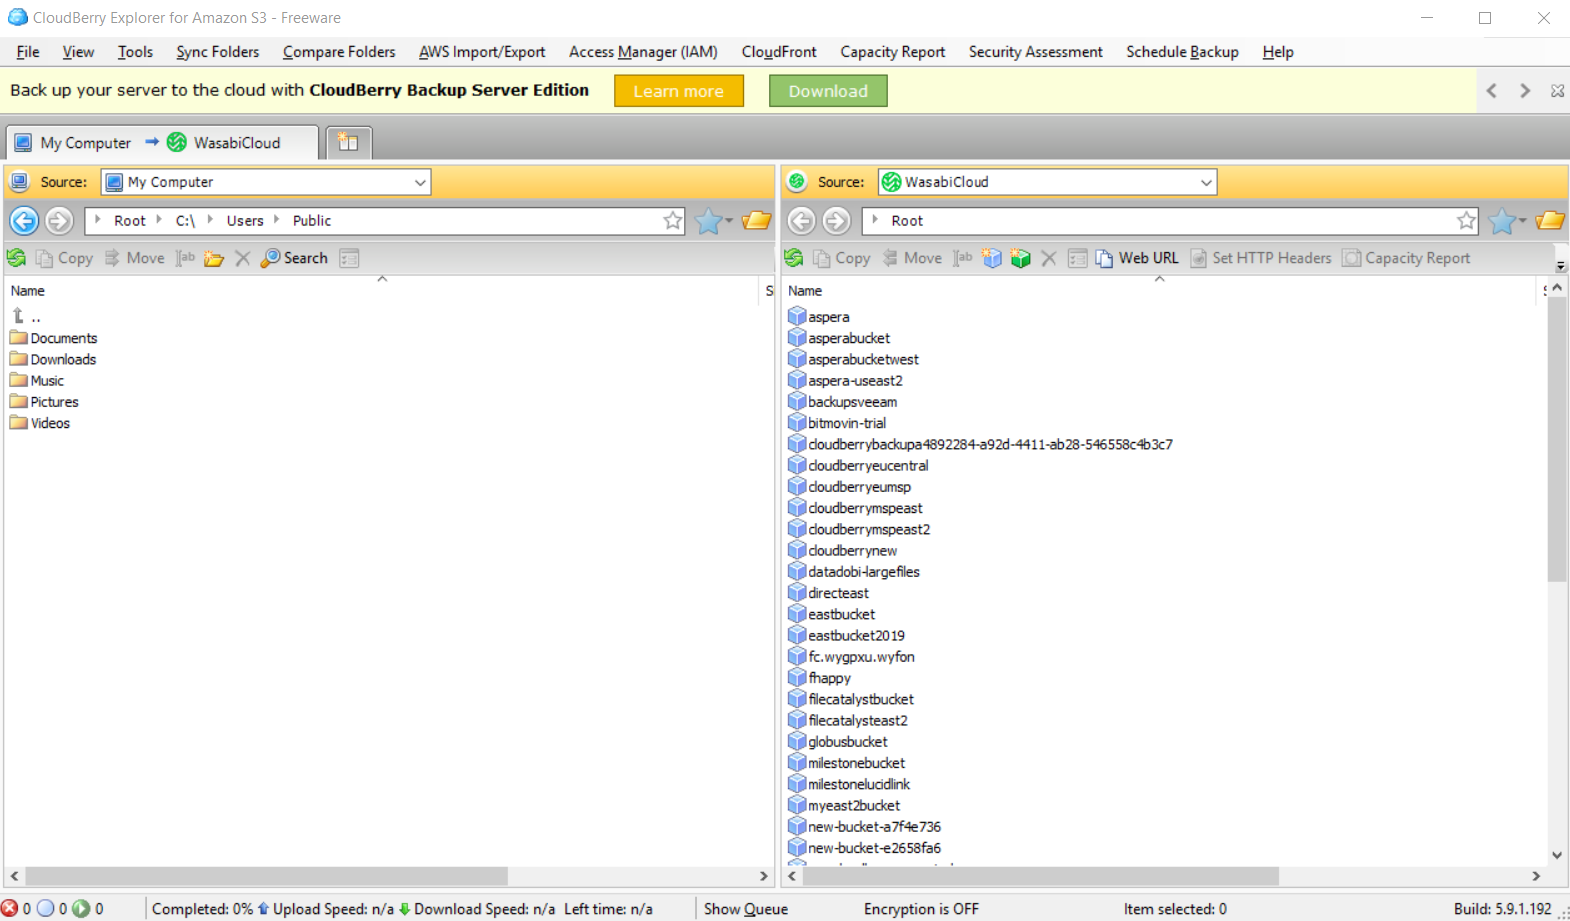Open the Tools menu

tap(135, 52)
